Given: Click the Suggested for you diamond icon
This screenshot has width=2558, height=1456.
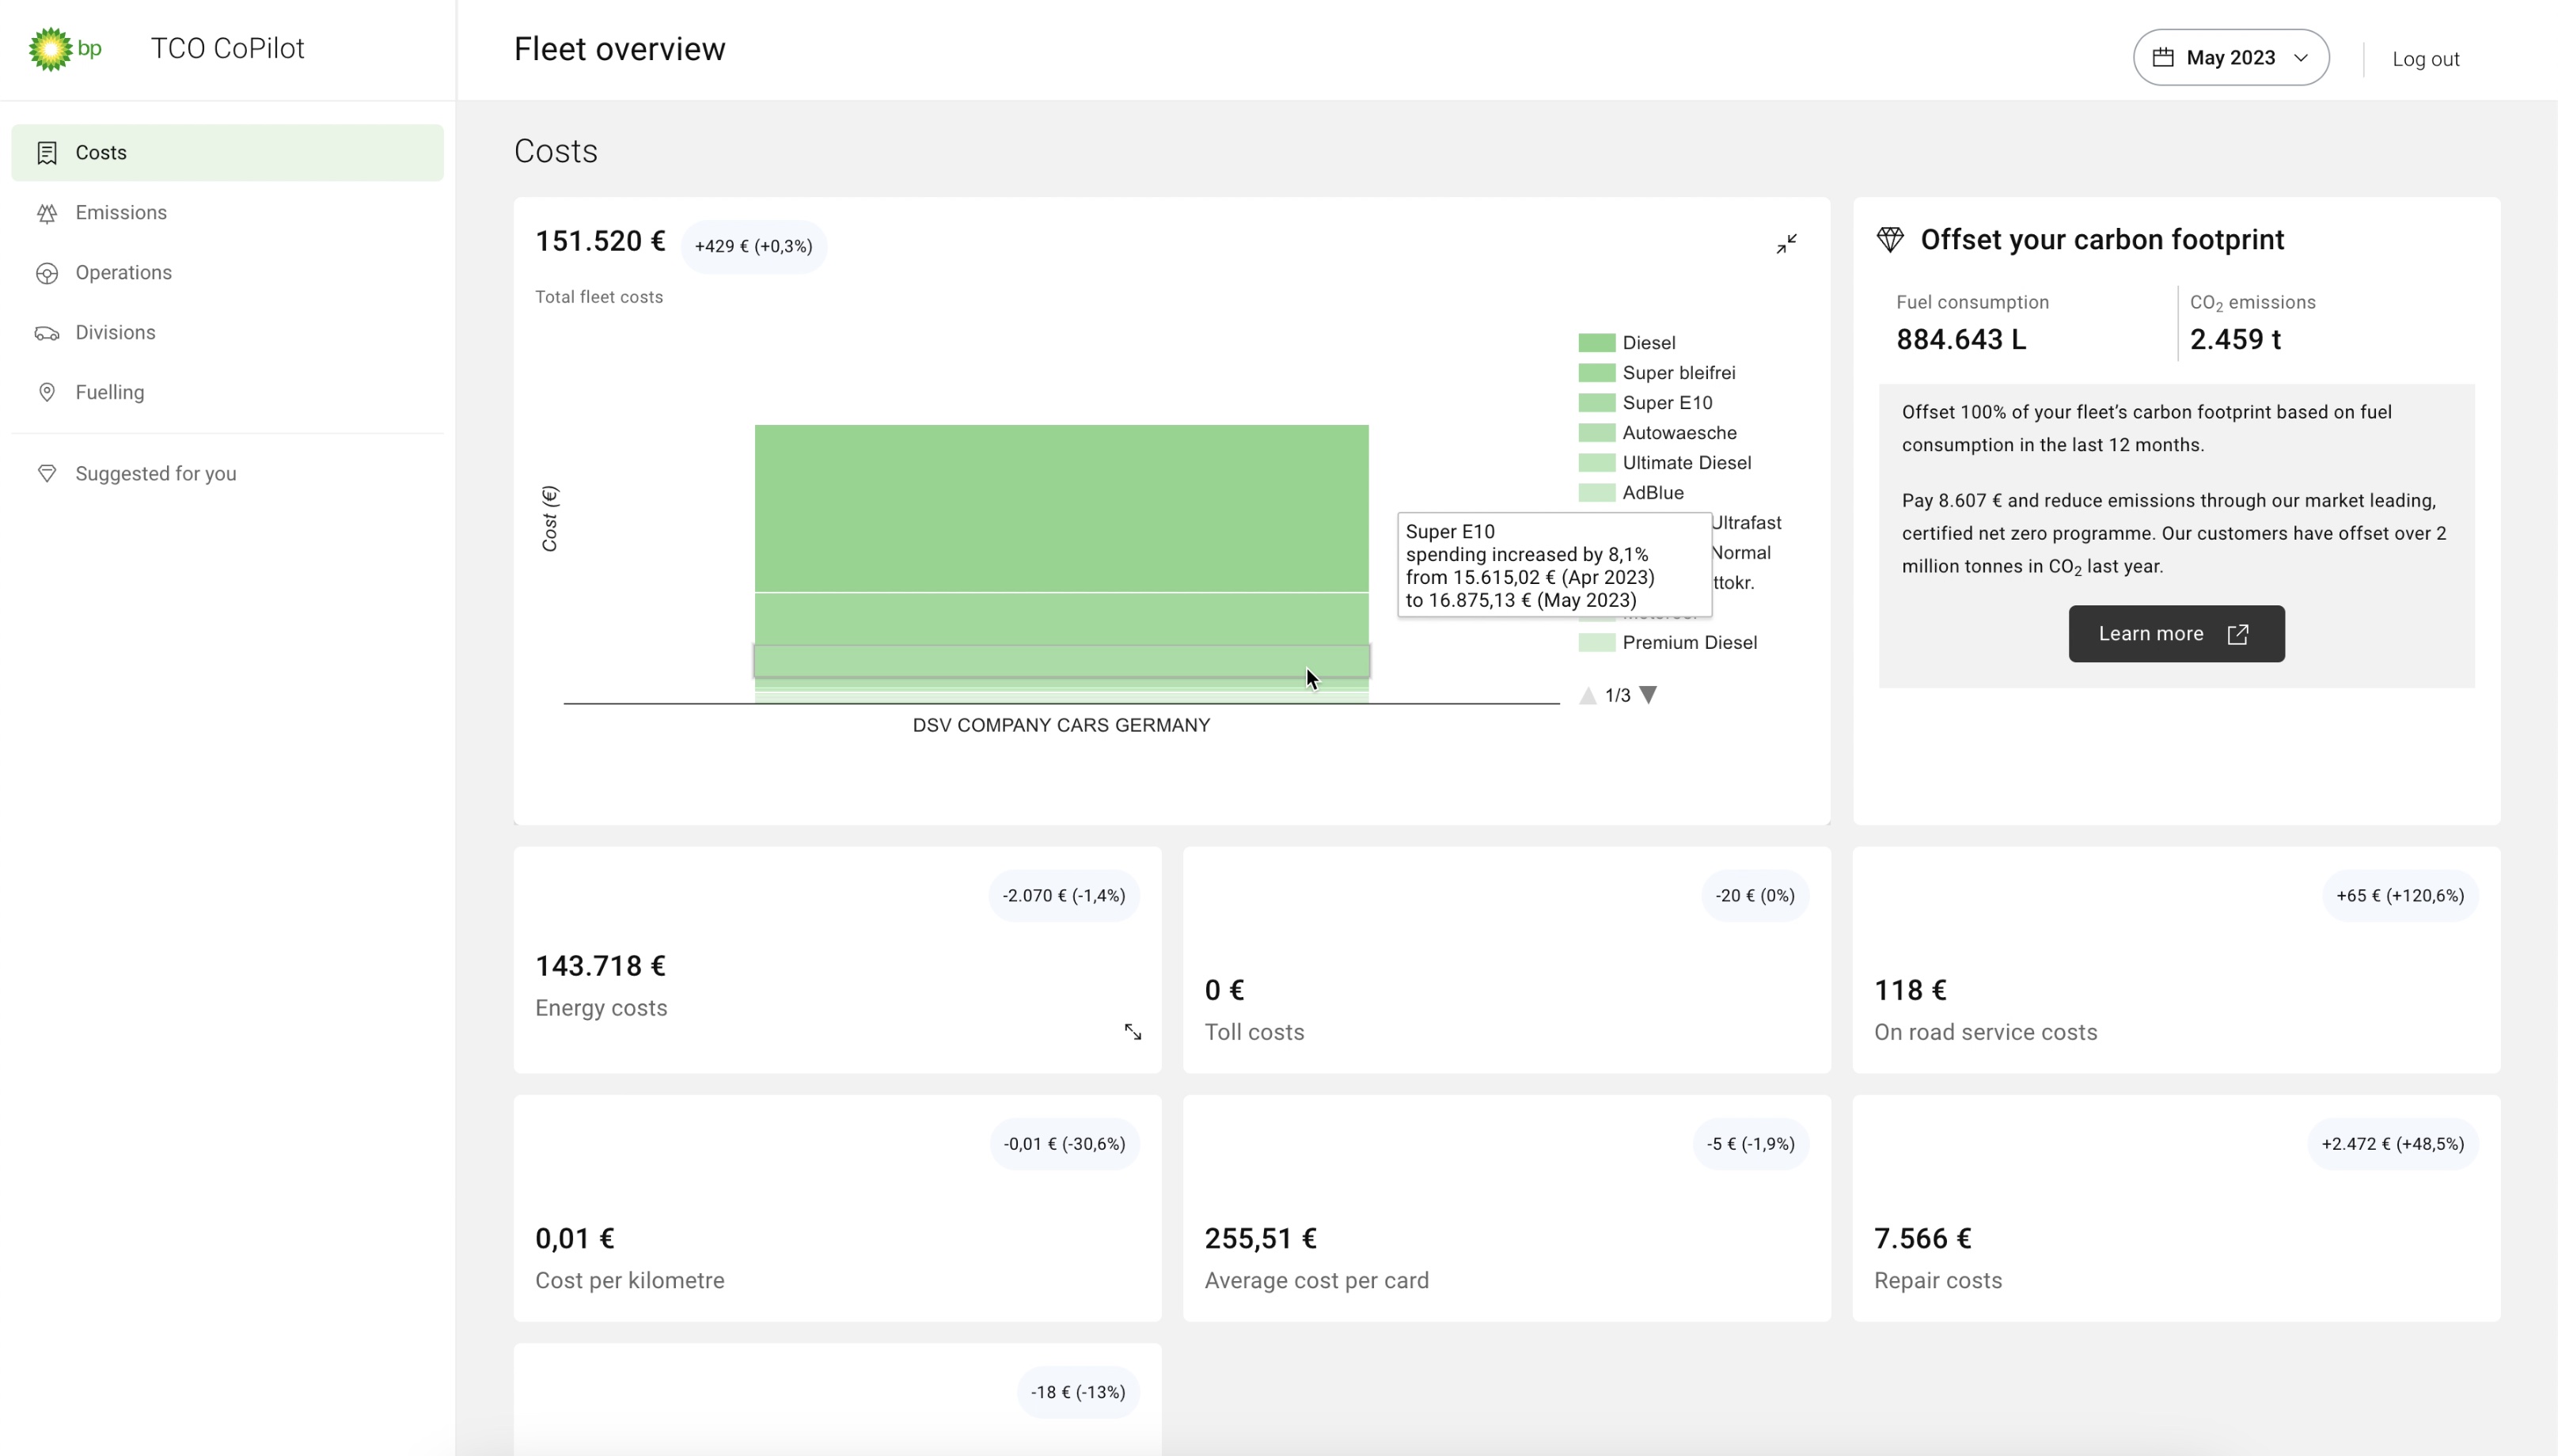Looking at the screenshot, I should click(x=47, y=474).
